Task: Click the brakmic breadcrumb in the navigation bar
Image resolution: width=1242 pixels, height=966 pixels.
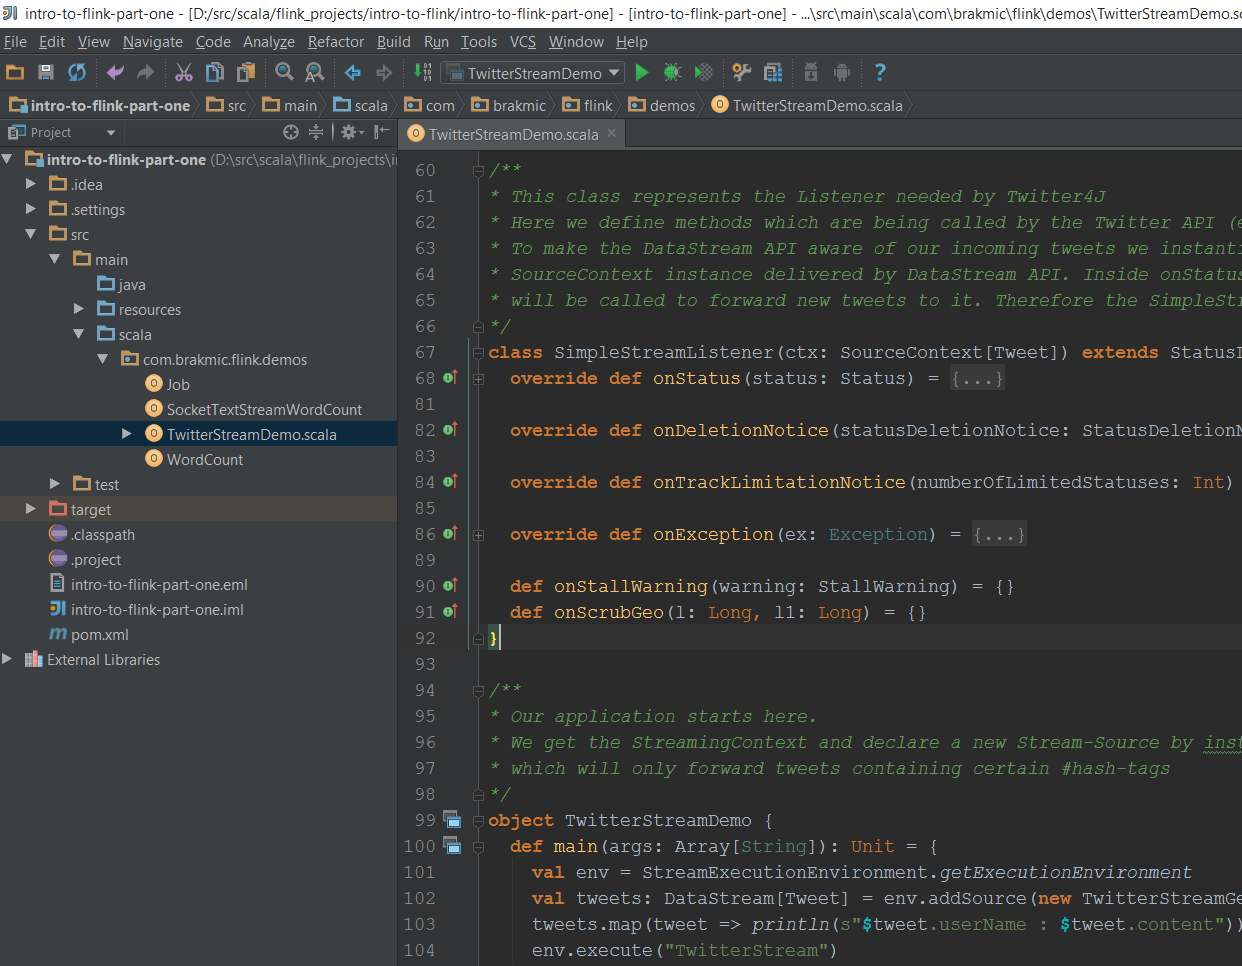Action: (x=509, y=105)
